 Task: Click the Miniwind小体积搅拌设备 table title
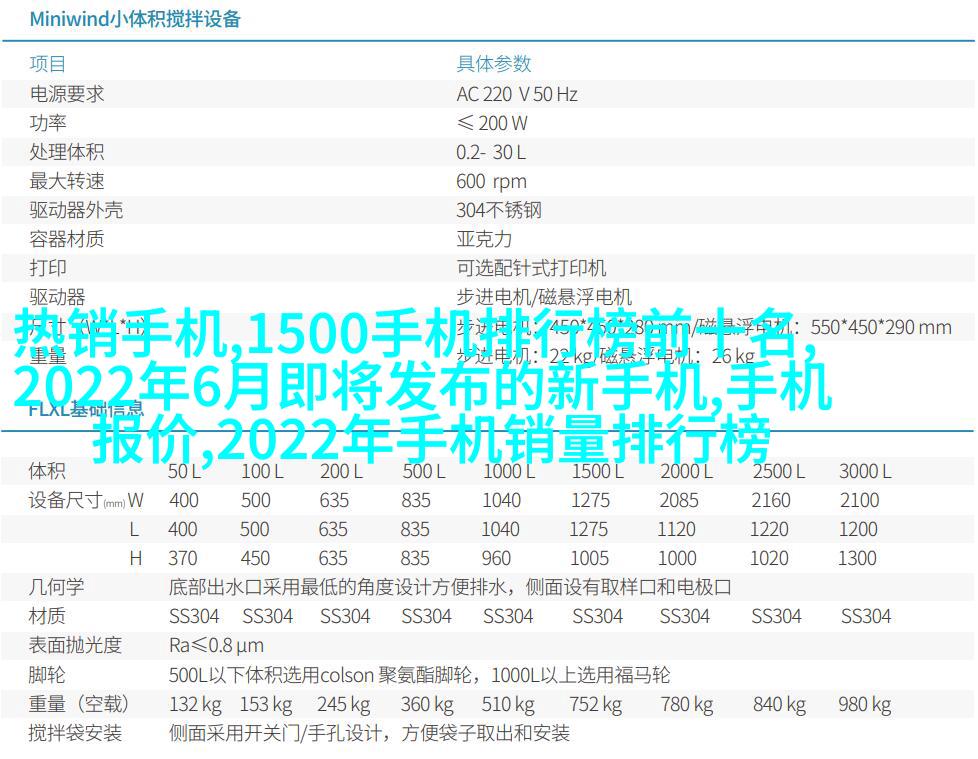pos(134,19)
